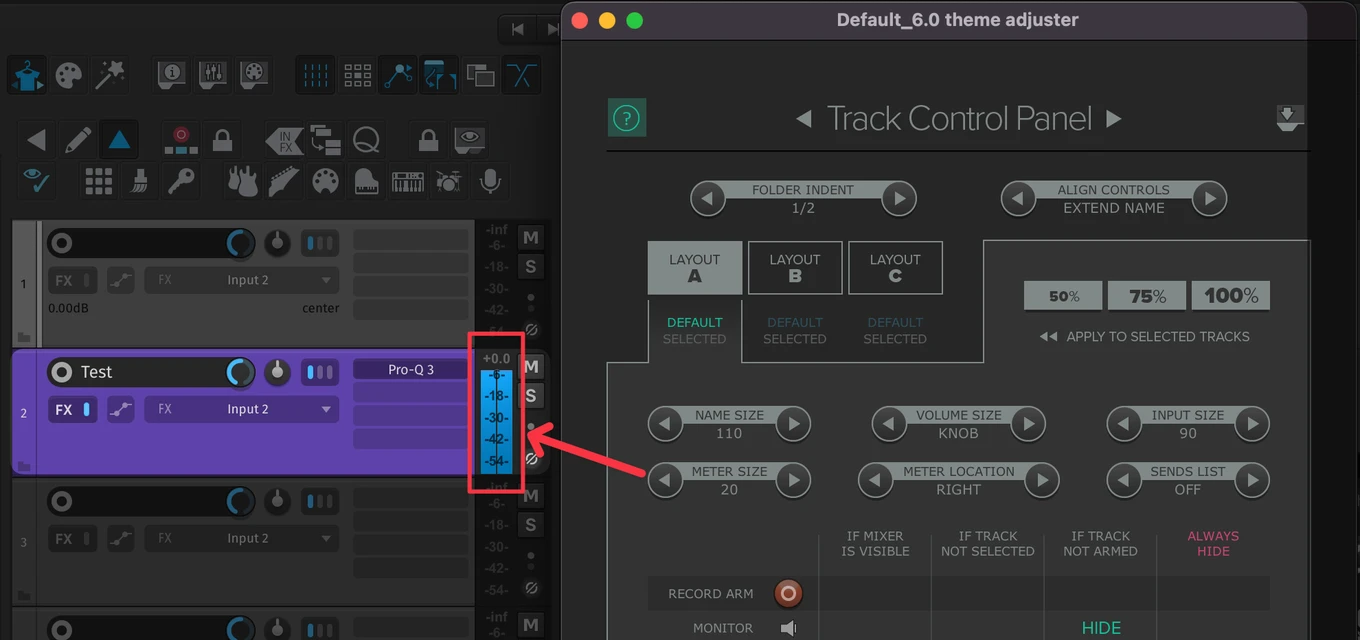1360x640 pixels.
Task: Click the gray left-pointing triangle icon
Action: (x=37, y=140)
